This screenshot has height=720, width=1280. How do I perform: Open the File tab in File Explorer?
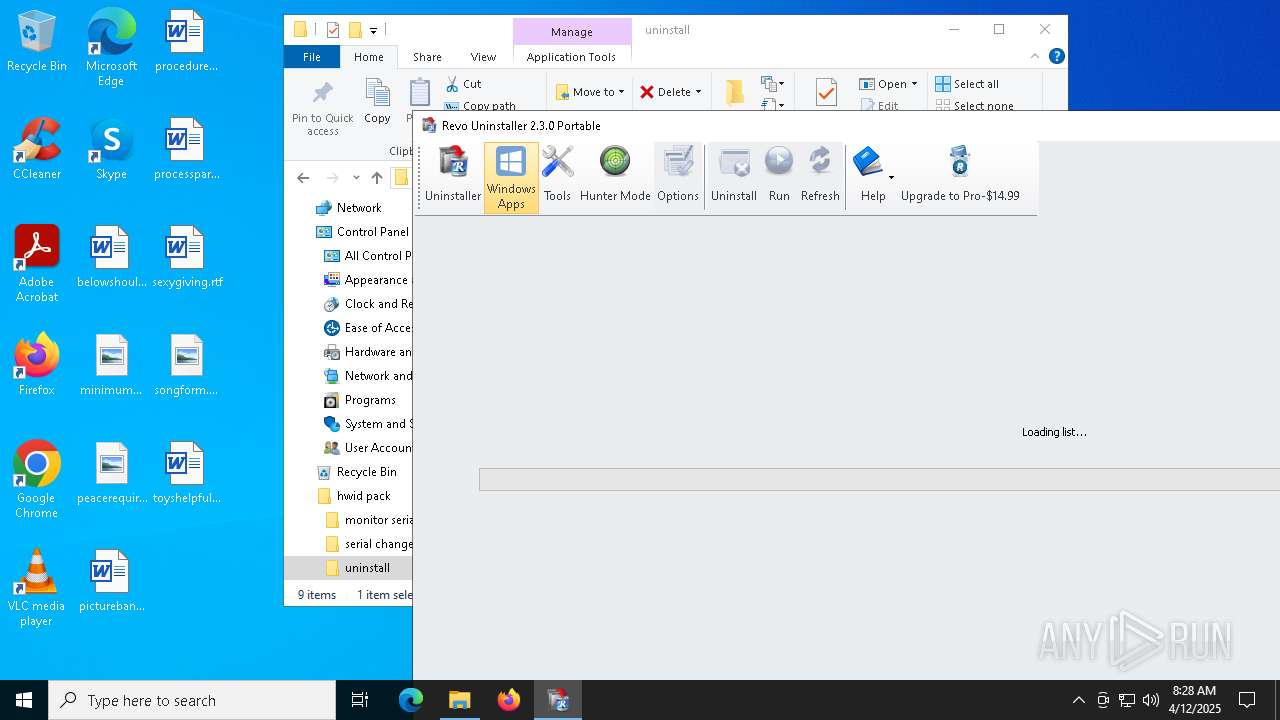[x=312, y=57]
